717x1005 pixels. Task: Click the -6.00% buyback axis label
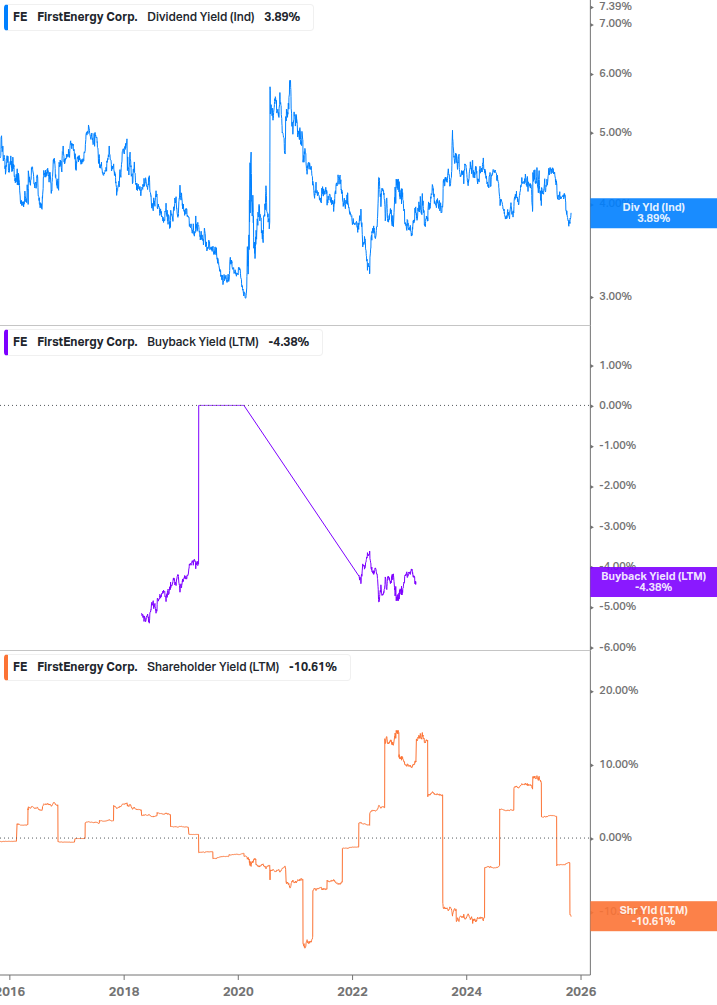coord(617,647)
